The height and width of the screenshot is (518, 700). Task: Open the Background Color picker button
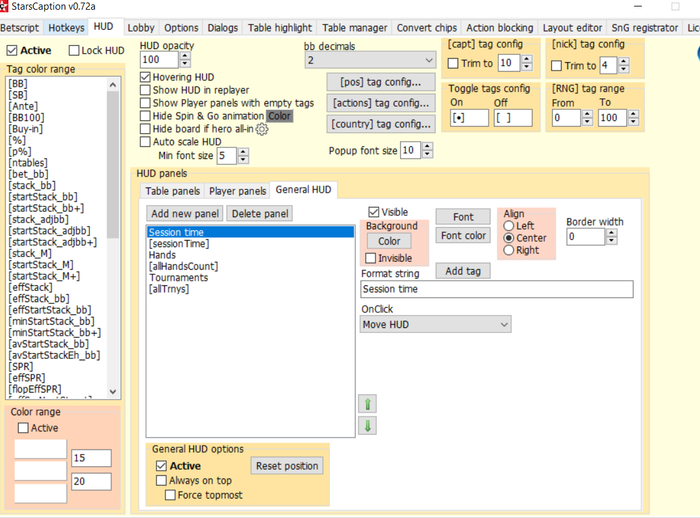389,241
